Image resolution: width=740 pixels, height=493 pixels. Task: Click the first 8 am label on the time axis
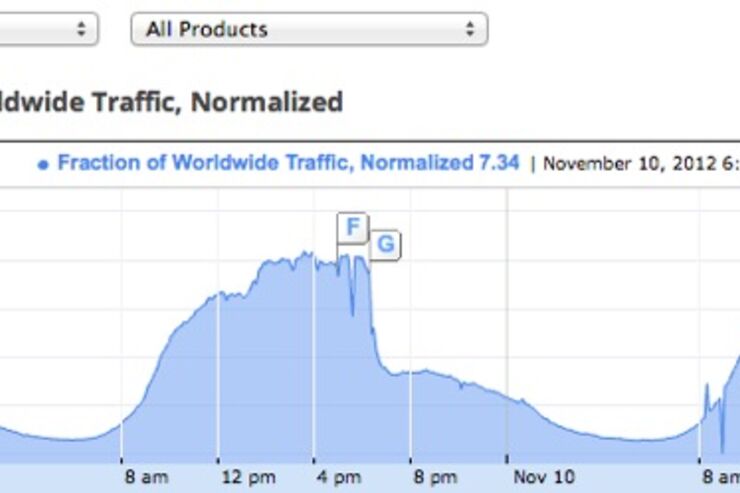[147, 477]
